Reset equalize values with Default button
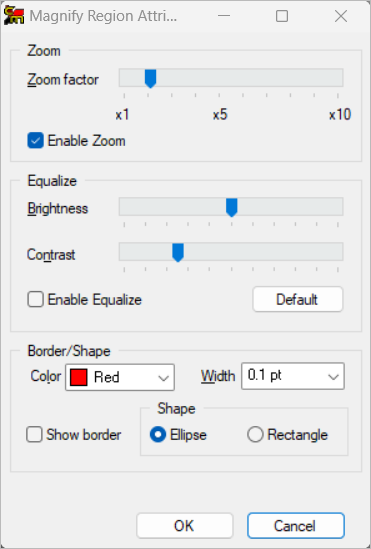Viewport: 371px width, 549px height. coord(298,299)
